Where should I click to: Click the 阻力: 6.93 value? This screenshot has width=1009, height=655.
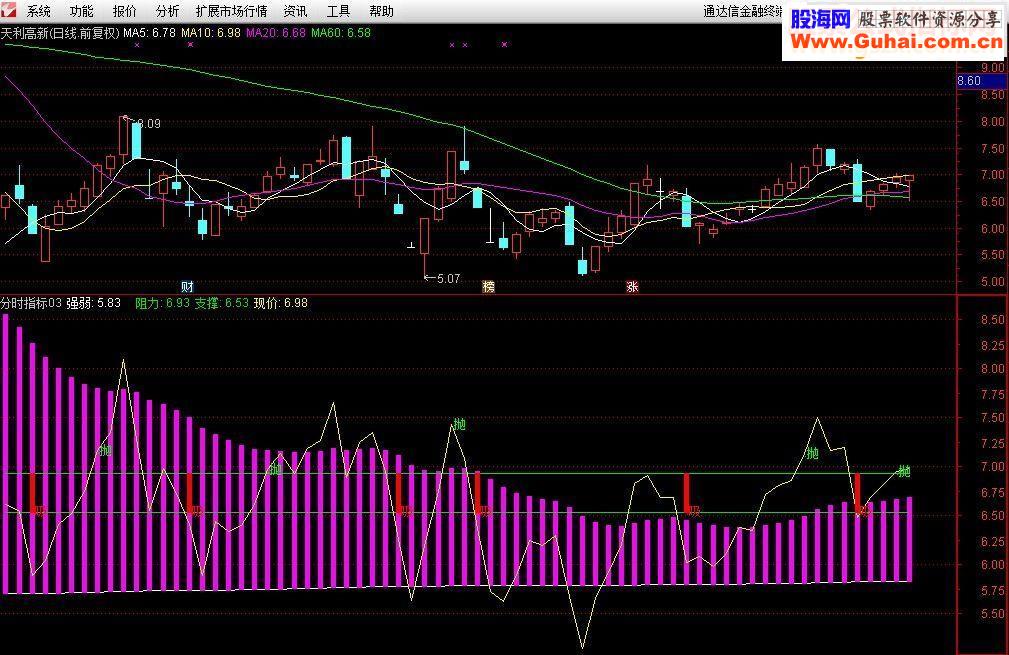coord(163,303)
